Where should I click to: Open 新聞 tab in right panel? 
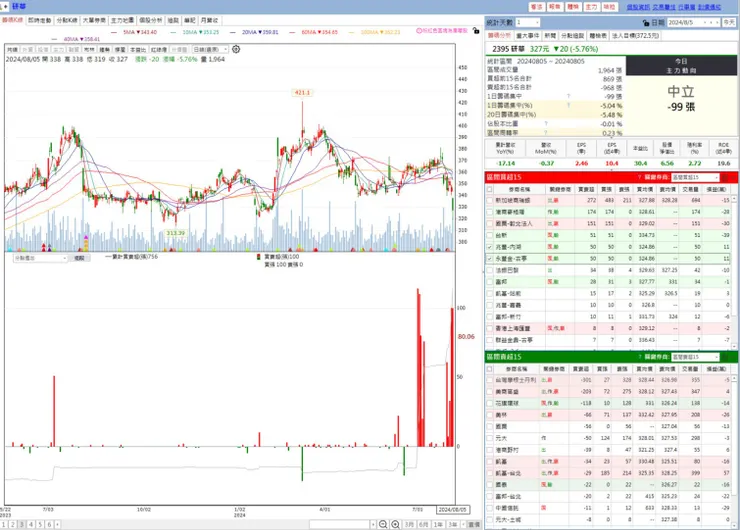pyautogui.click(x=550, y=36)
